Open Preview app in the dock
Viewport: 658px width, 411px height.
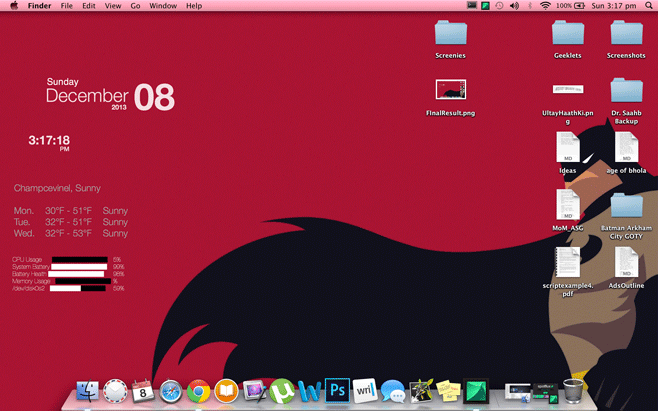pyautogui.click(x=254, y=391)
